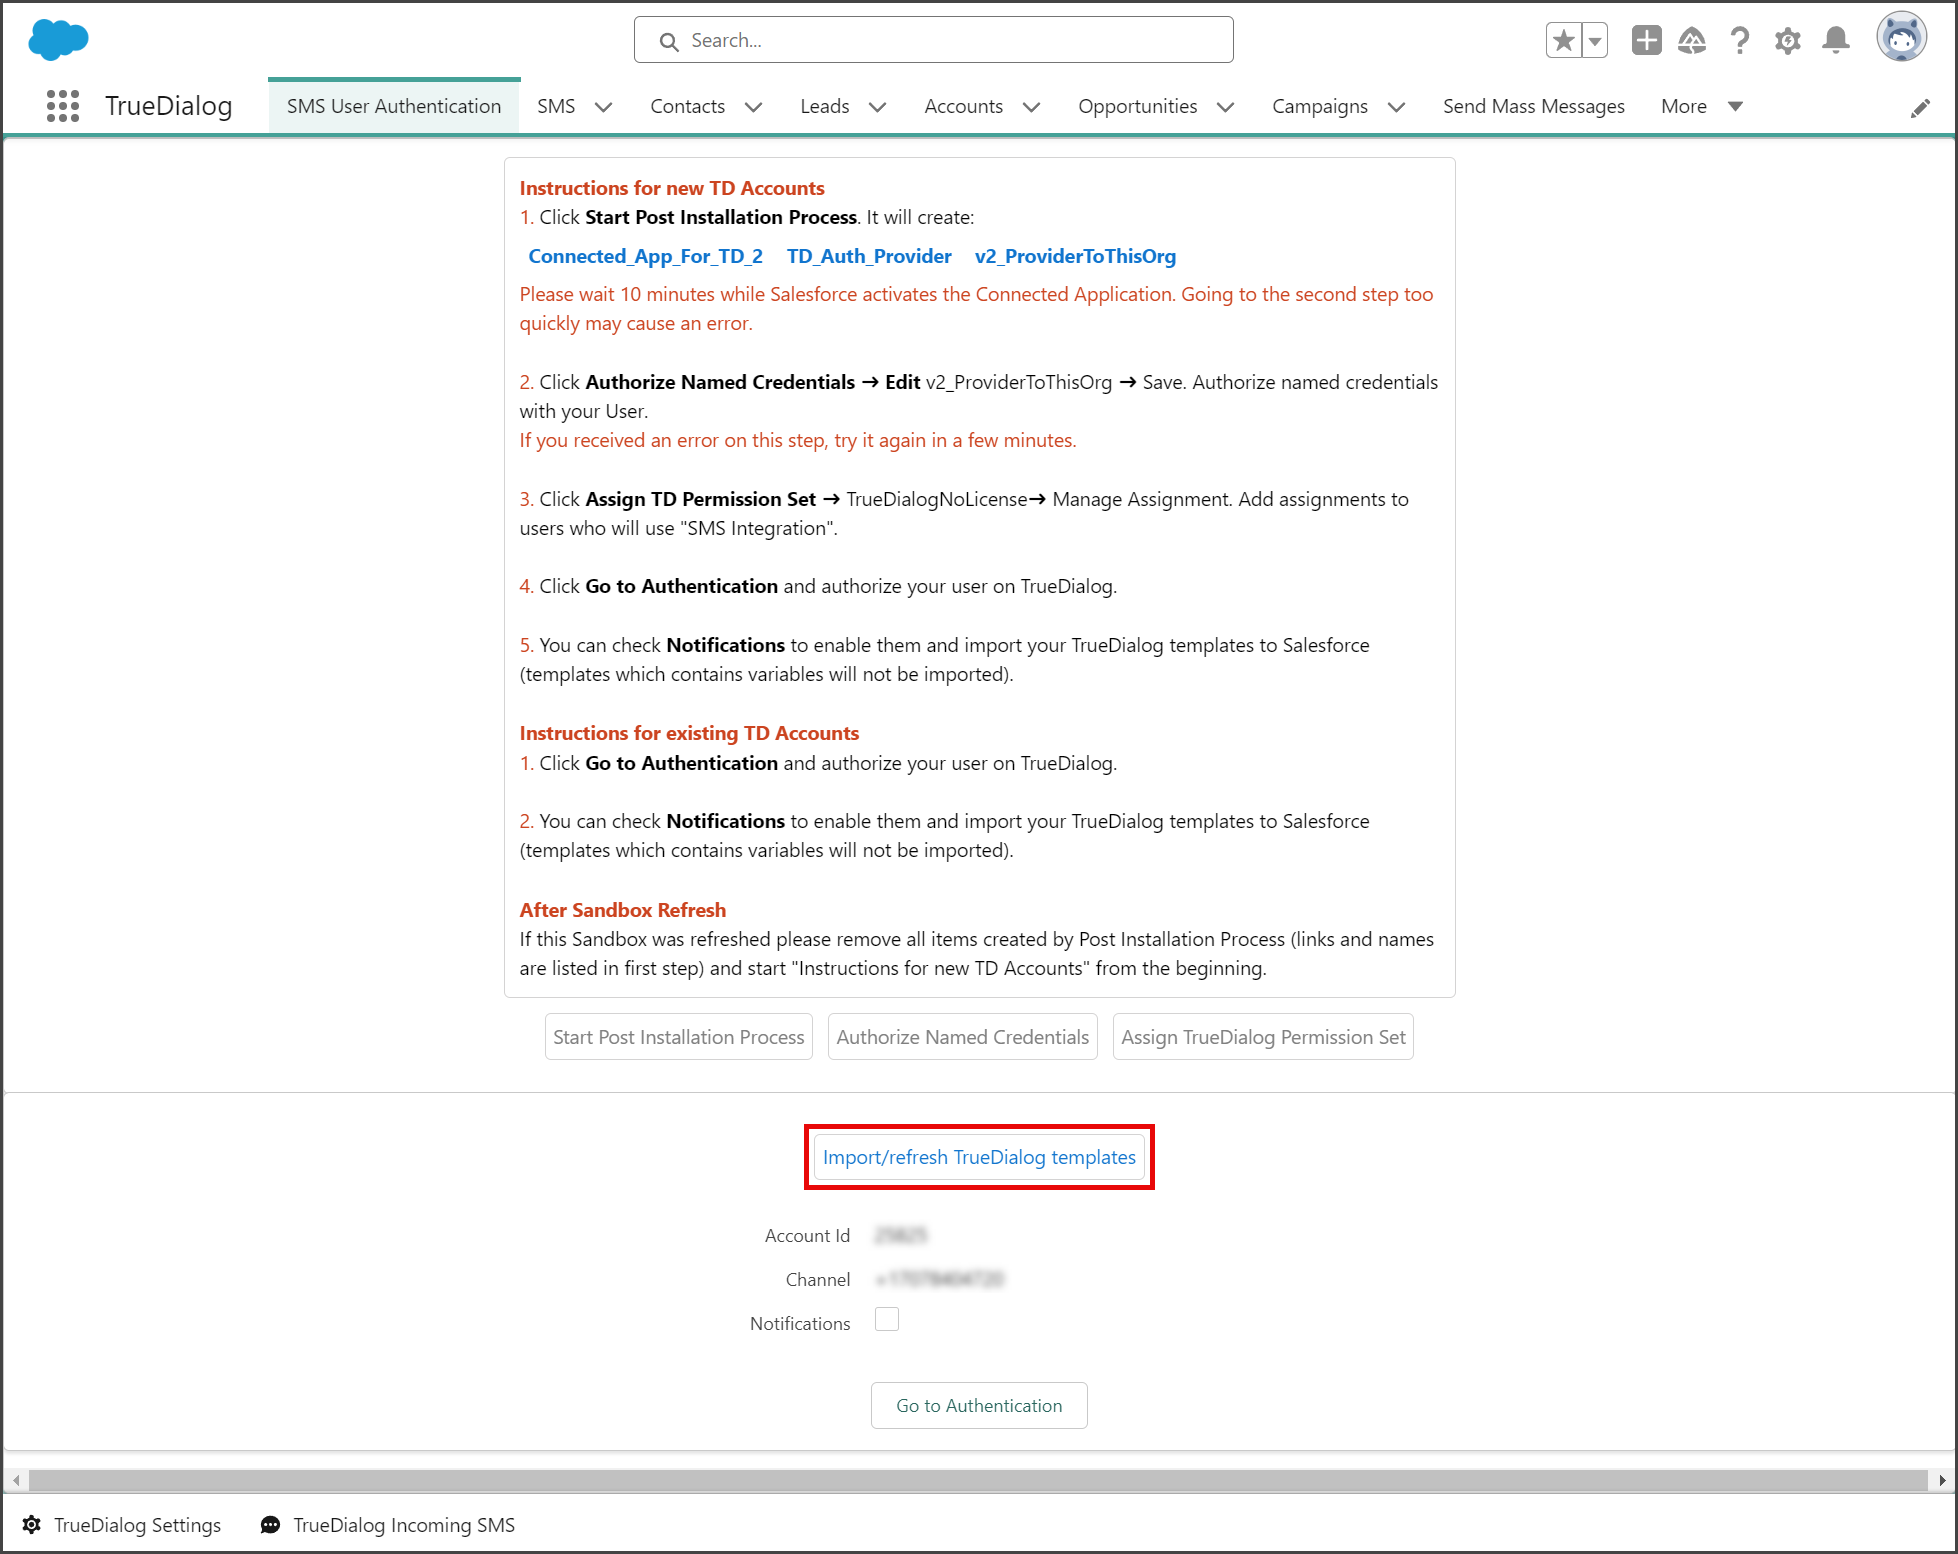The width and height of the screenshot is (1958, 1554).
Task: Expand the Contacts tab chevron
Action: point(754,107)
